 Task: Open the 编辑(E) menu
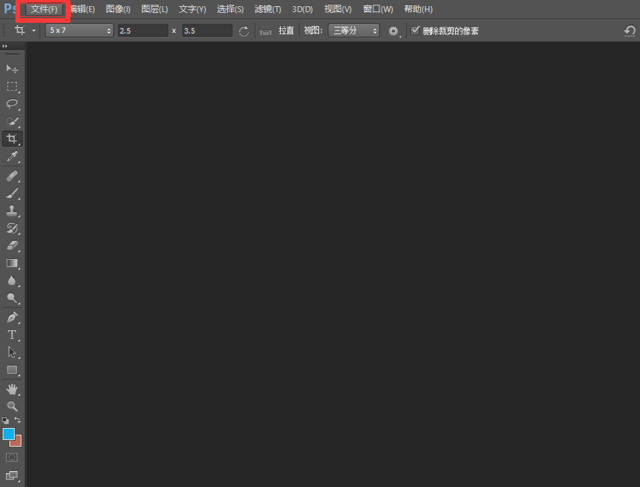[83, 9]
